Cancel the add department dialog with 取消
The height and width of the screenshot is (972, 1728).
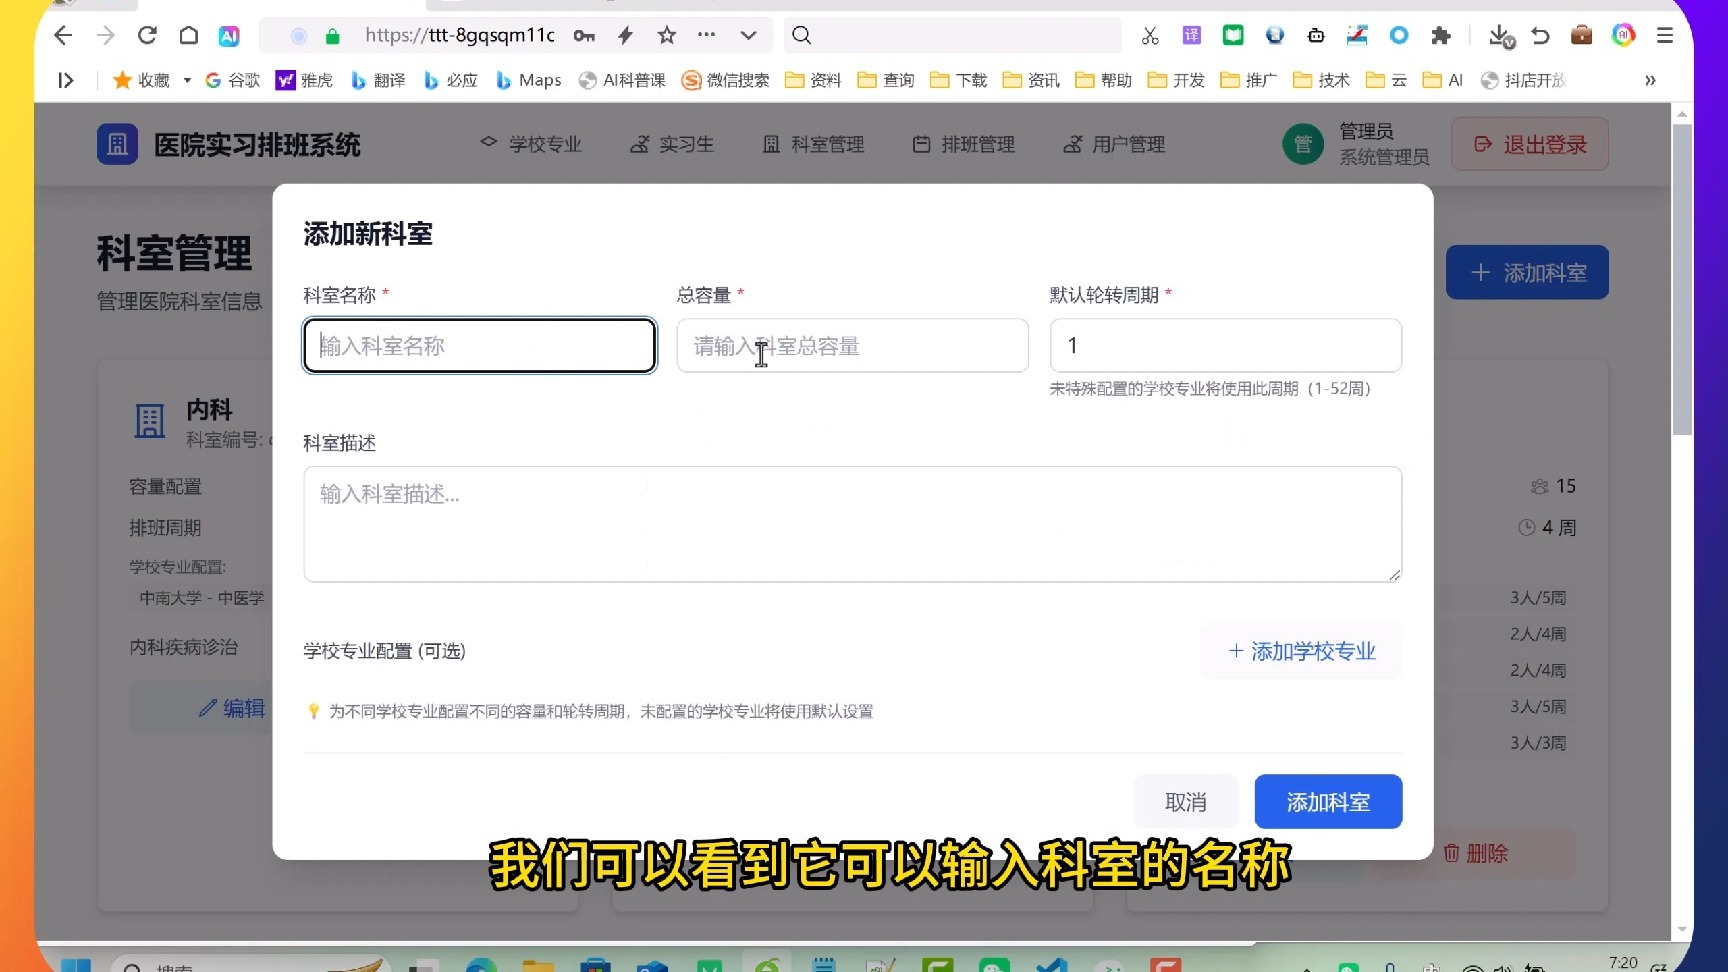1186,801
